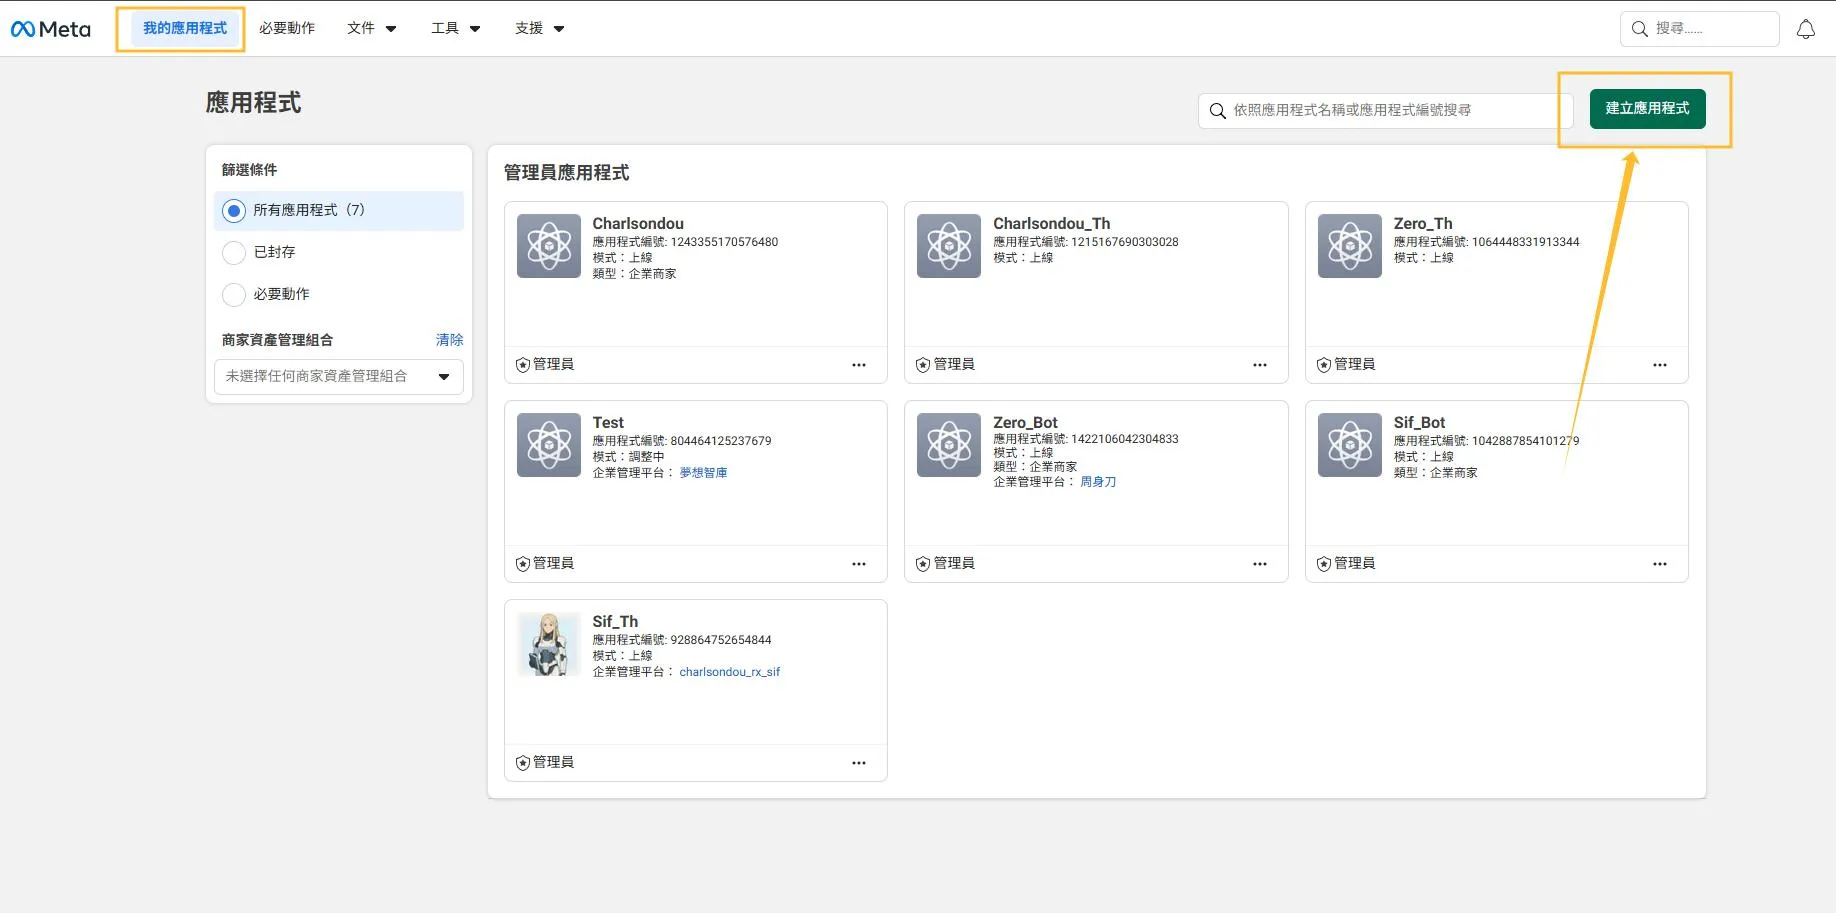The image size is (1836, 913).
Task: Click the 管理員 badge icon on the Test card
Action: coord(522,563)
